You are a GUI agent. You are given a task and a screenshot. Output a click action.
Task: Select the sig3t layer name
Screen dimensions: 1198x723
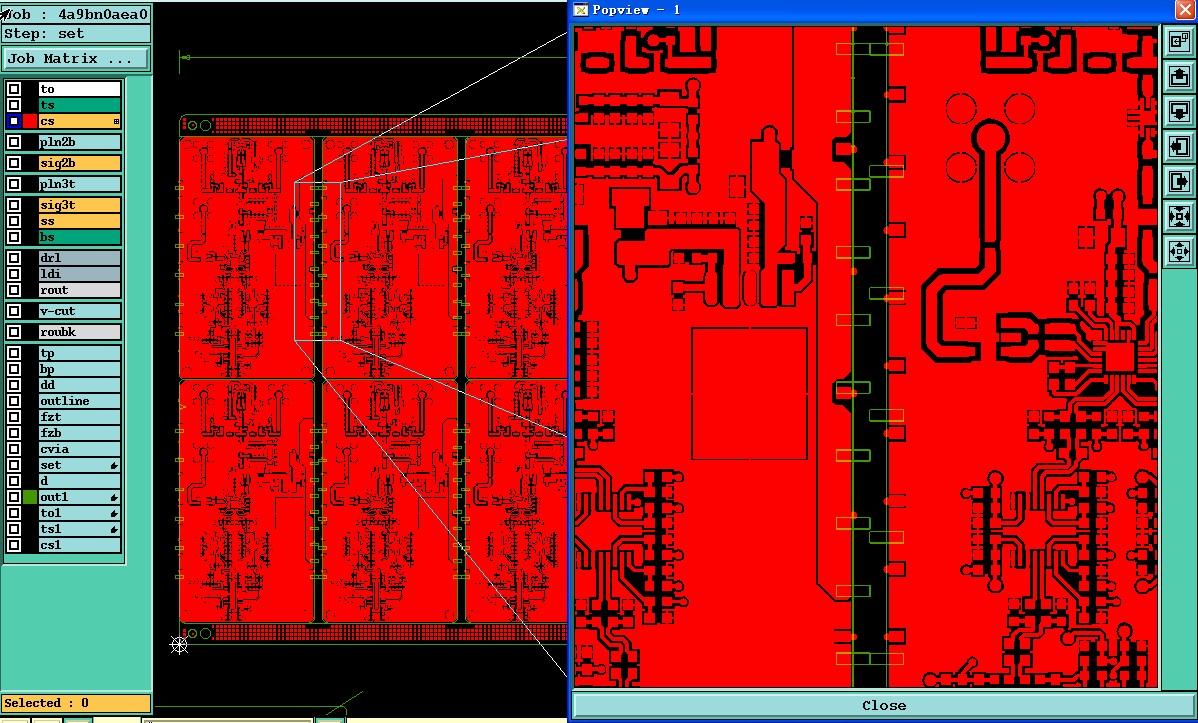click(79, 205)
